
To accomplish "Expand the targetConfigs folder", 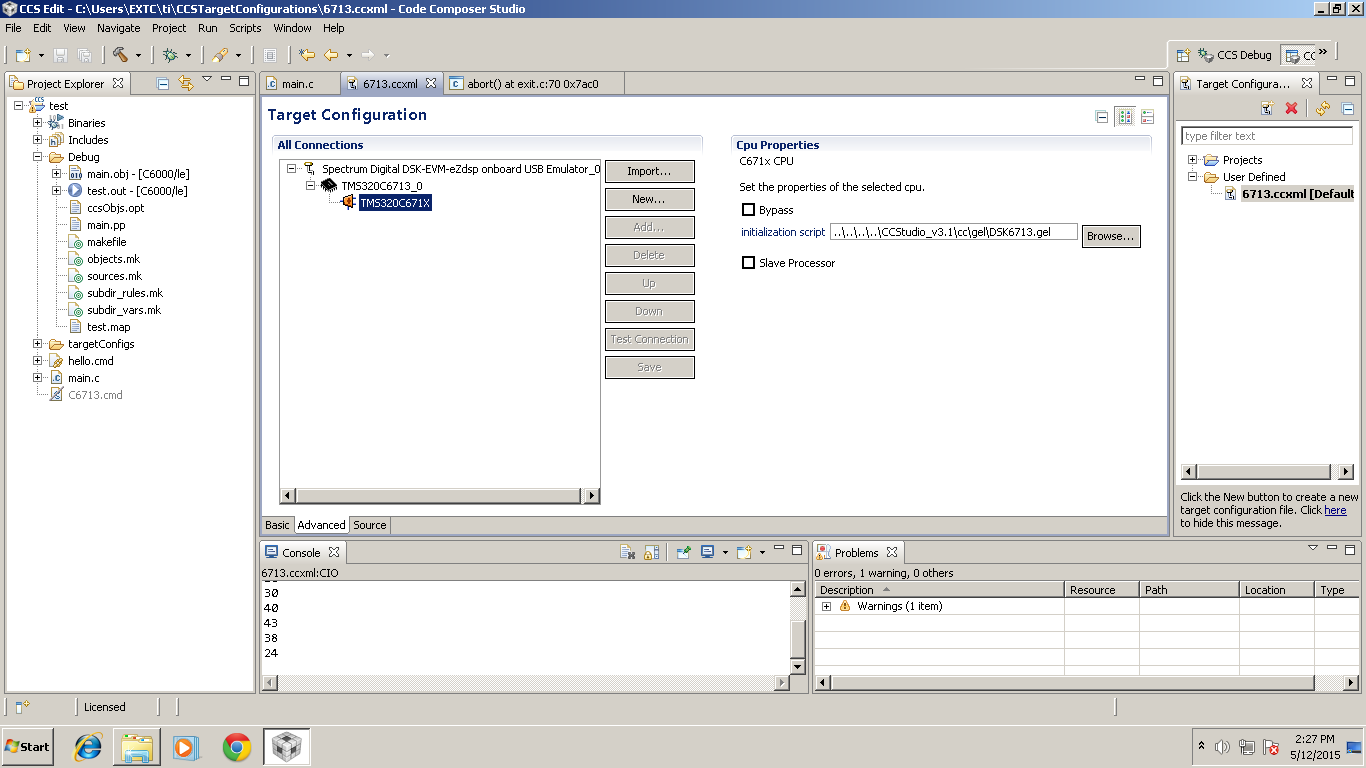I will tap(38, 344).
